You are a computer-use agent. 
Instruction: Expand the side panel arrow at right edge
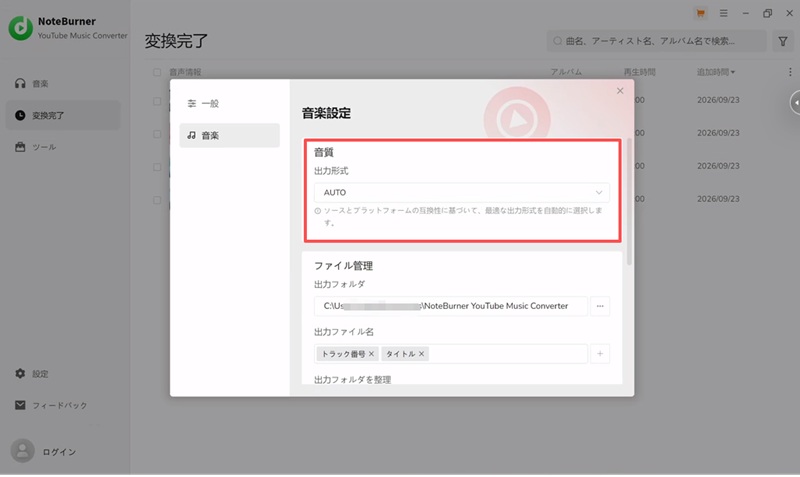(795, 103)
